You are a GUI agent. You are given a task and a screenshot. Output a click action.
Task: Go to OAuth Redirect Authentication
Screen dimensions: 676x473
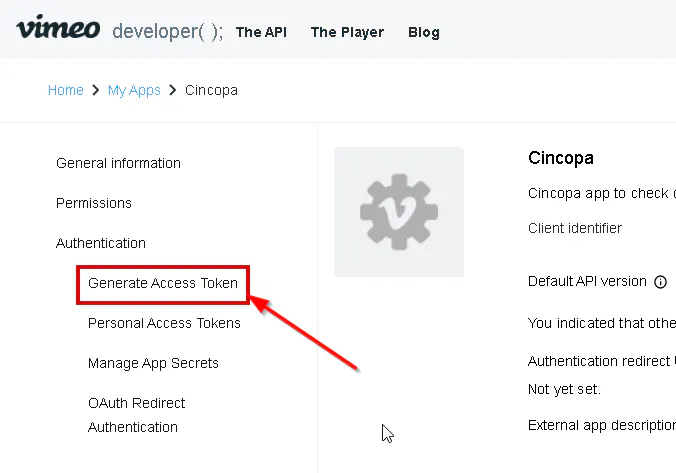[x=136, y=415]
